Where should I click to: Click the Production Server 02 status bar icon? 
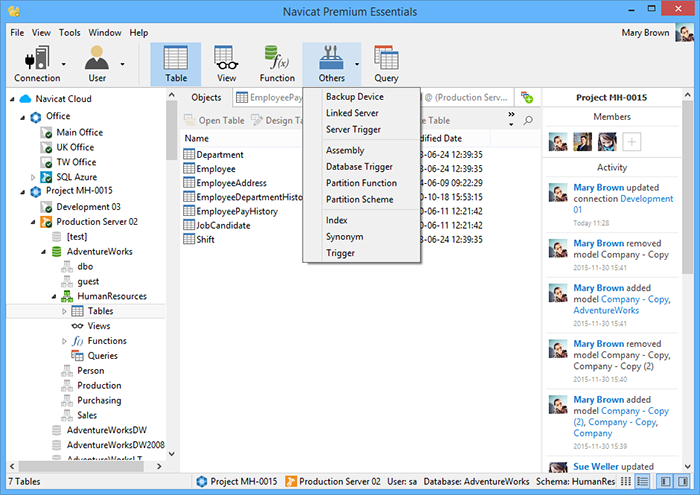pos(291,481)
